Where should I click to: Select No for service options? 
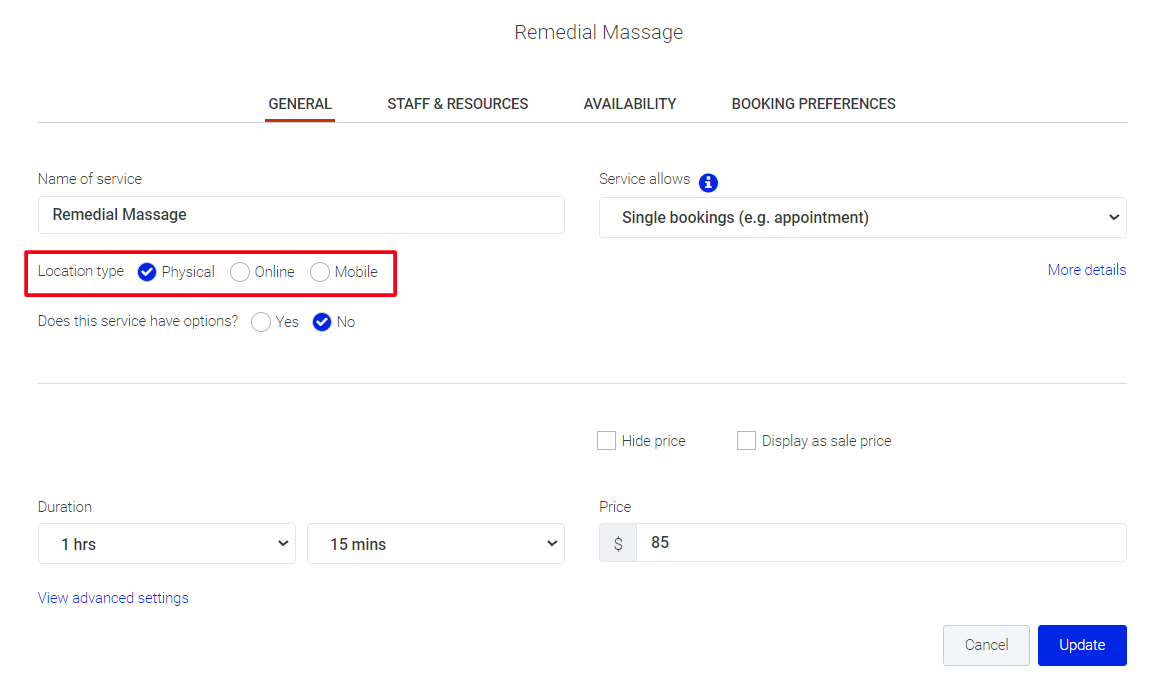[322, 322]
